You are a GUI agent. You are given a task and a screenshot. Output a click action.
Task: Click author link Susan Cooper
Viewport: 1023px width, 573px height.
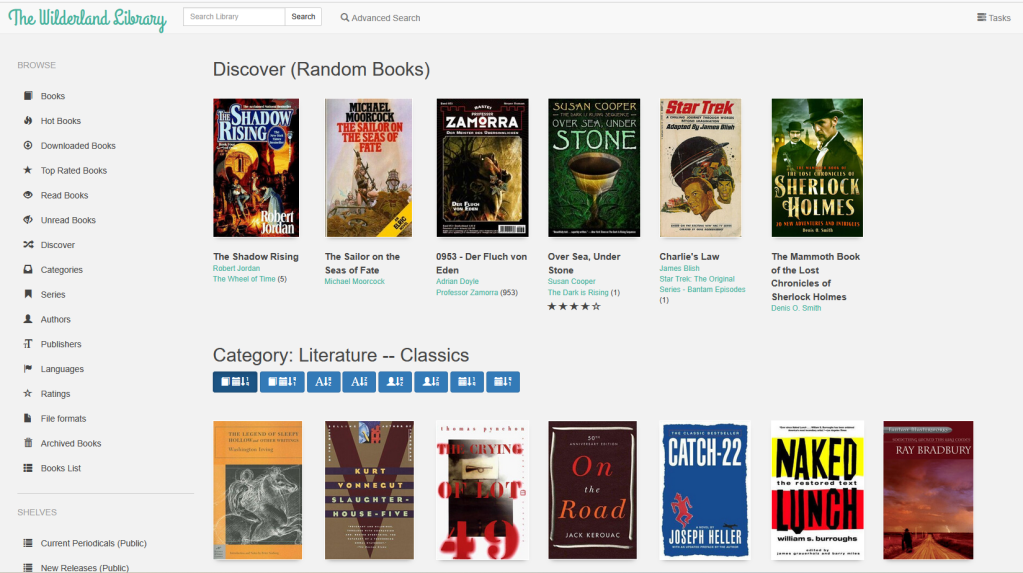(x=572, y=281)
